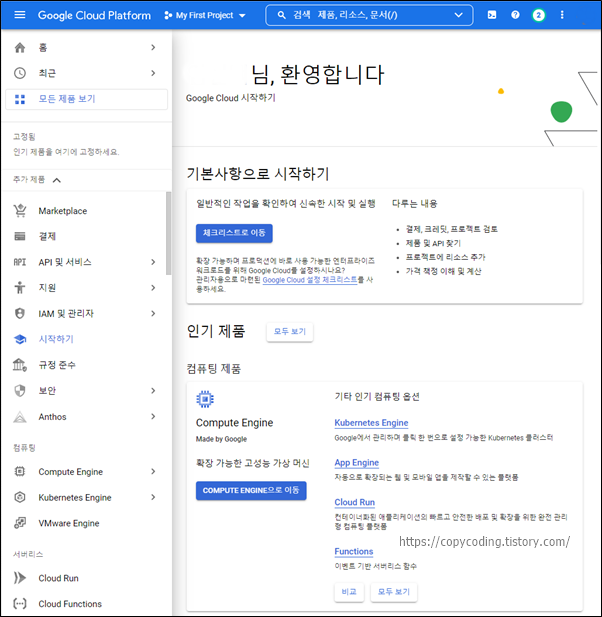Open the vertical three-dot settings menu
602x617 pixels.
point(562,15)
